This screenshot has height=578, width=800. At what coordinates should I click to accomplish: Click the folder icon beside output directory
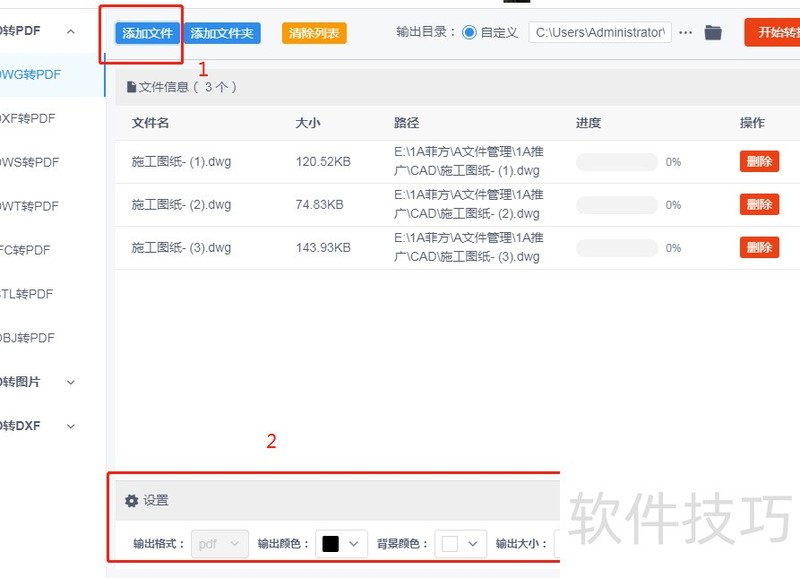coord(712,31)
